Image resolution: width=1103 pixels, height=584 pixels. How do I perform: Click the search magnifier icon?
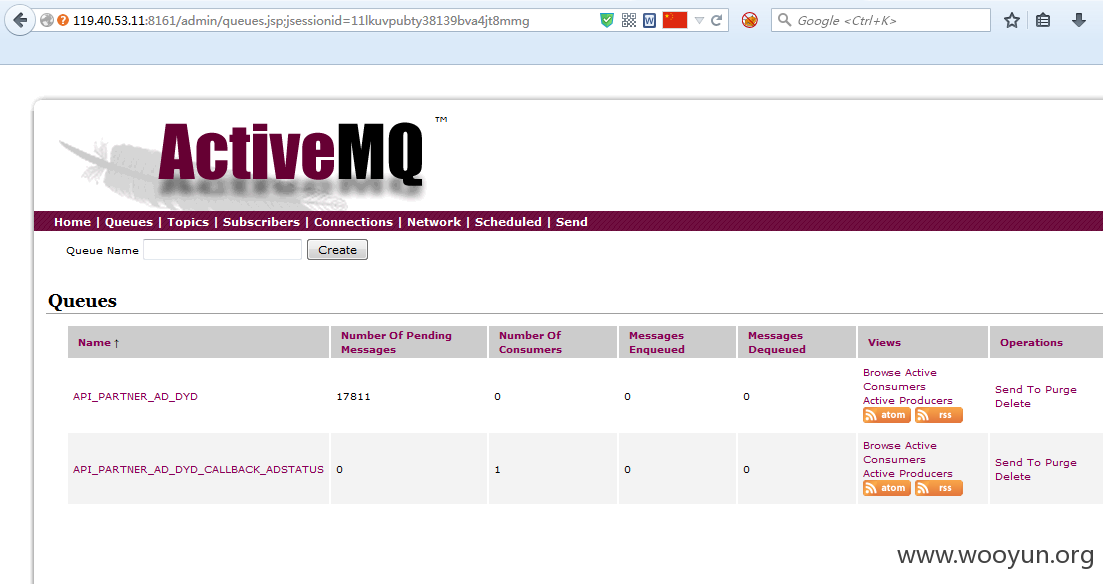784,20
